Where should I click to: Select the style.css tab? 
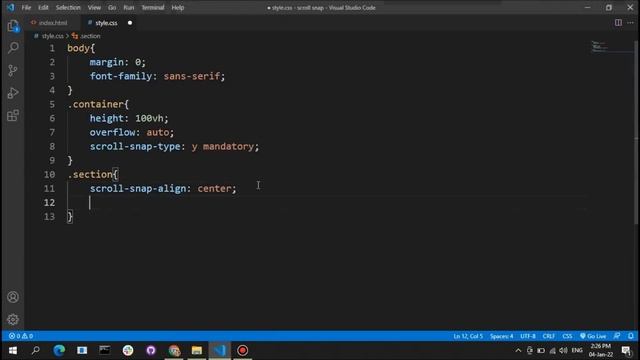pyautogui.click(x=106, y=23)
